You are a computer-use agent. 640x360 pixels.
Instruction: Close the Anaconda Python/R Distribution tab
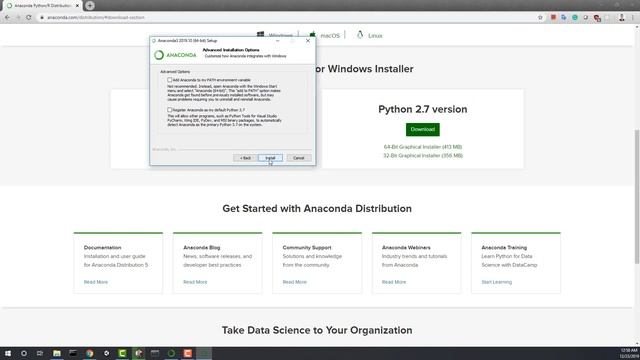(x=77, y=6)
